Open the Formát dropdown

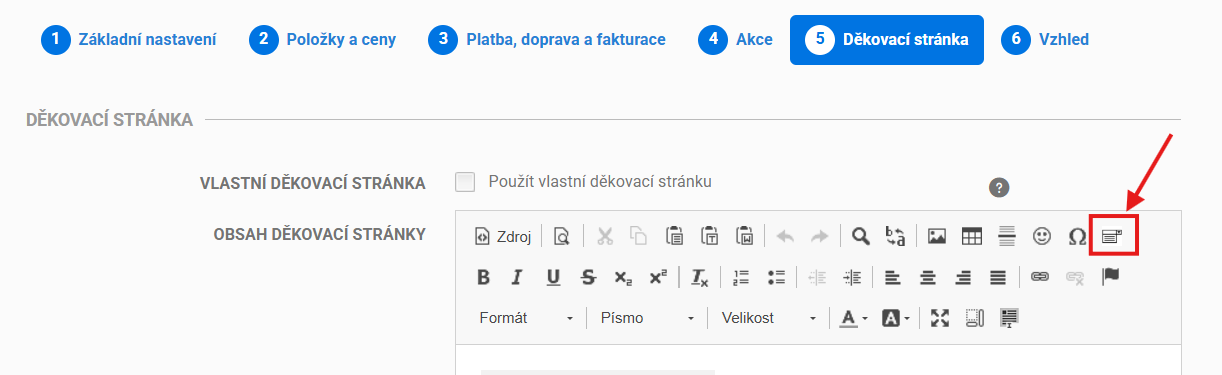tap(527, 318)
